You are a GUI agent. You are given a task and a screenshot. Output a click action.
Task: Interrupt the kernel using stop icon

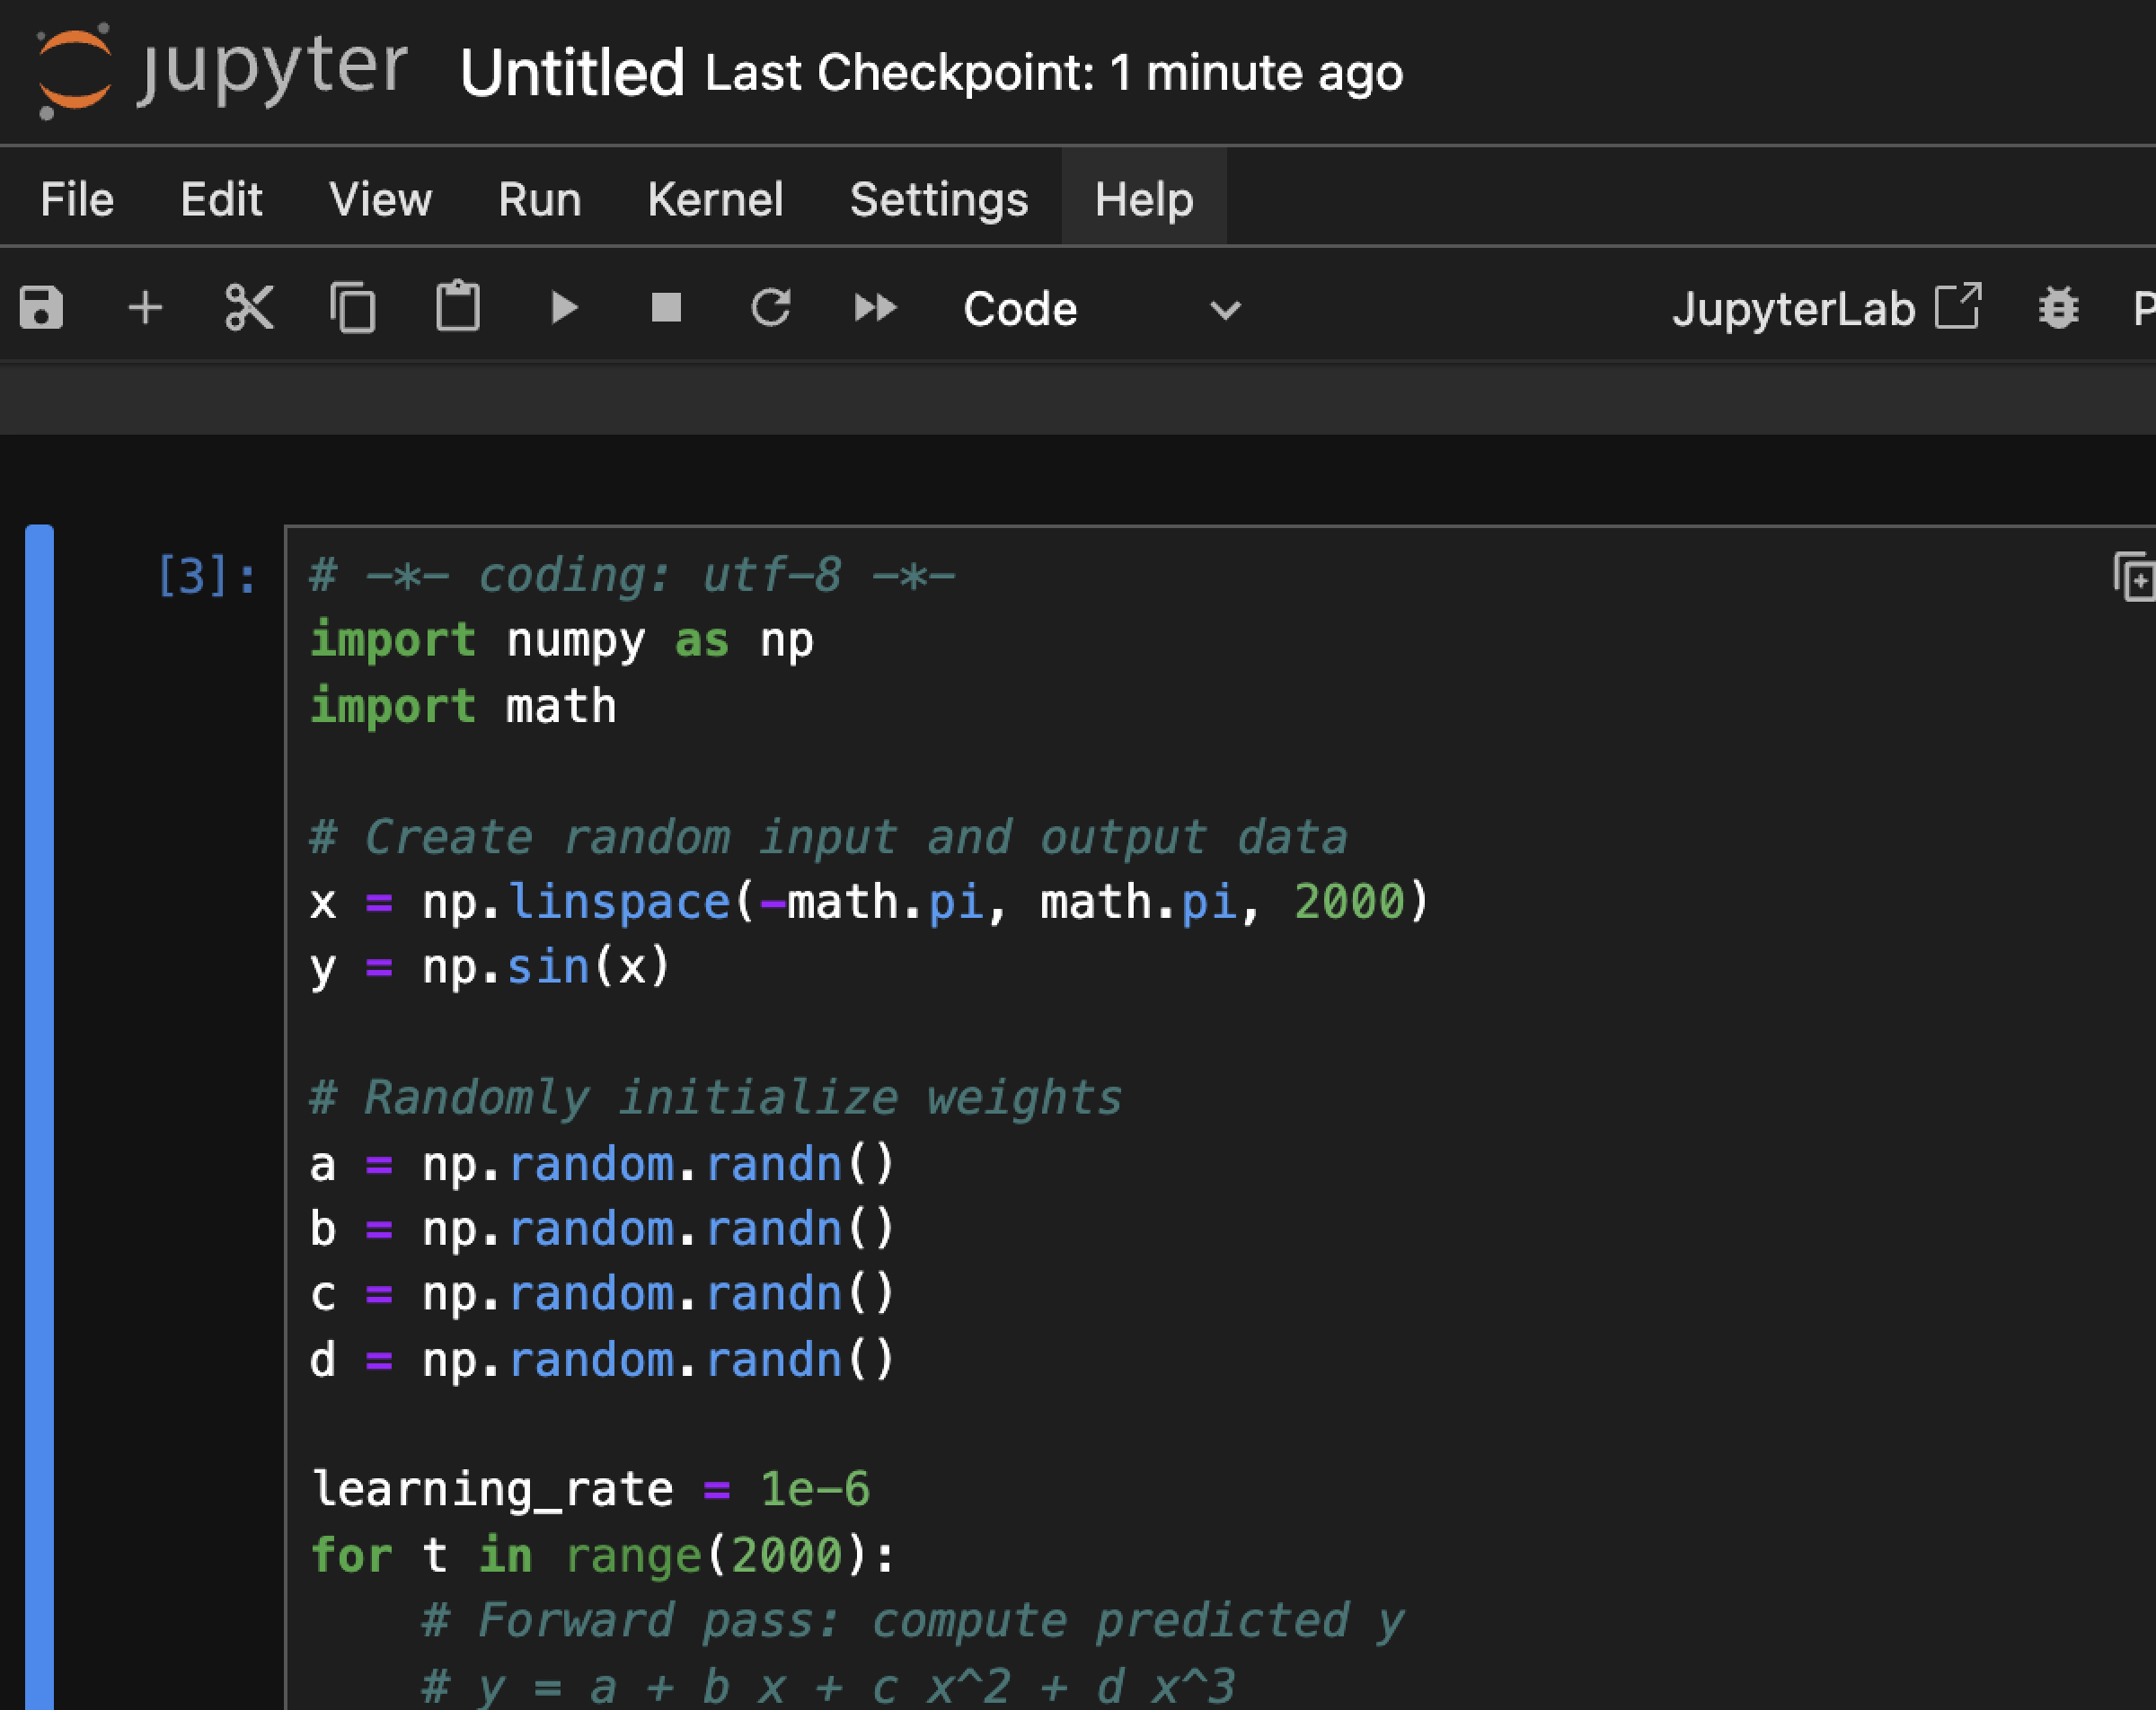666,308
